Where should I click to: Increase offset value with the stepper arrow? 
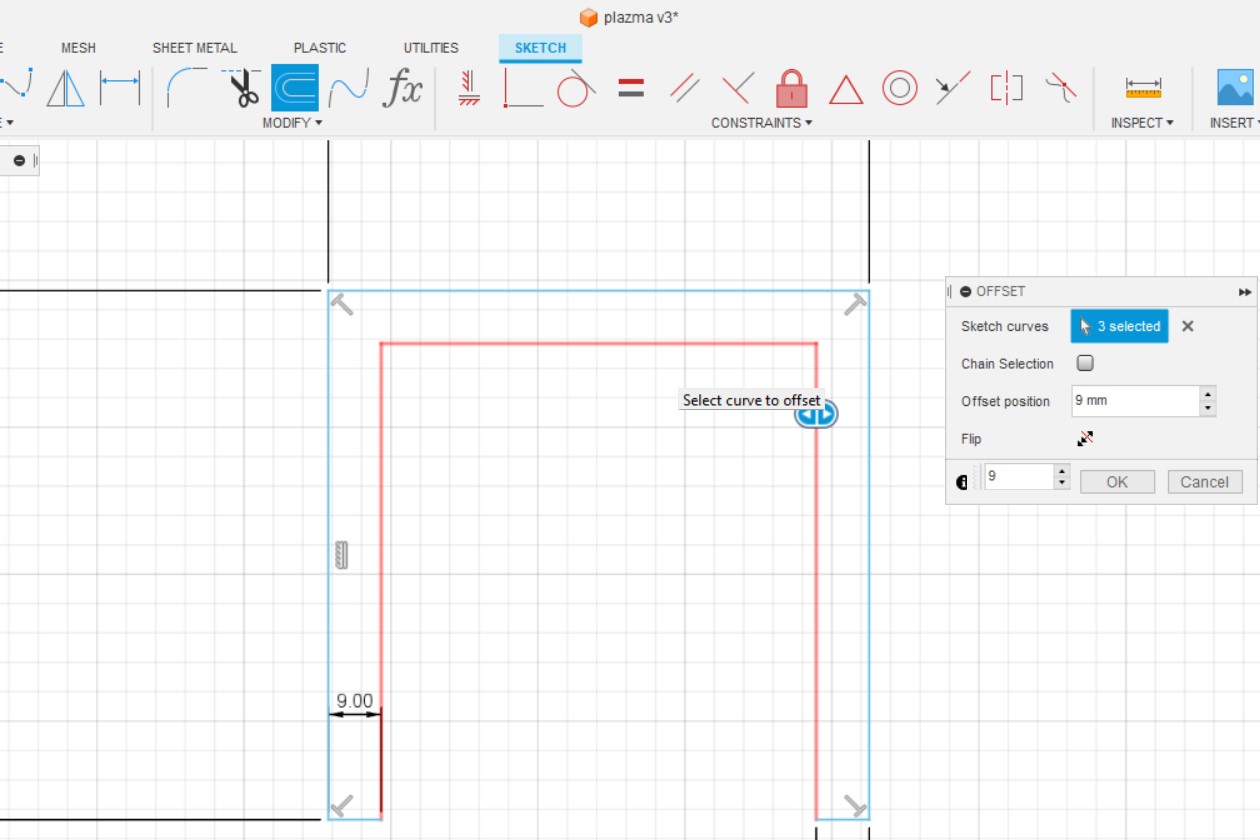point(1207,395)
